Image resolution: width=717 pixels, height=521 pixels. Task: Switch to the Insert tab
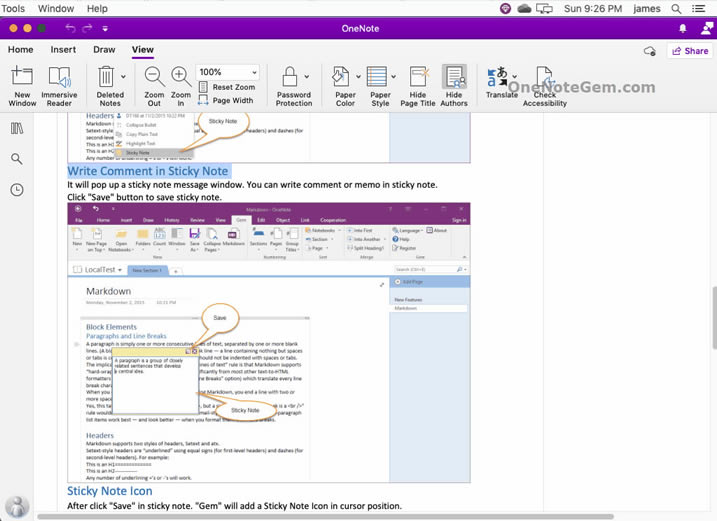point(63,49)
